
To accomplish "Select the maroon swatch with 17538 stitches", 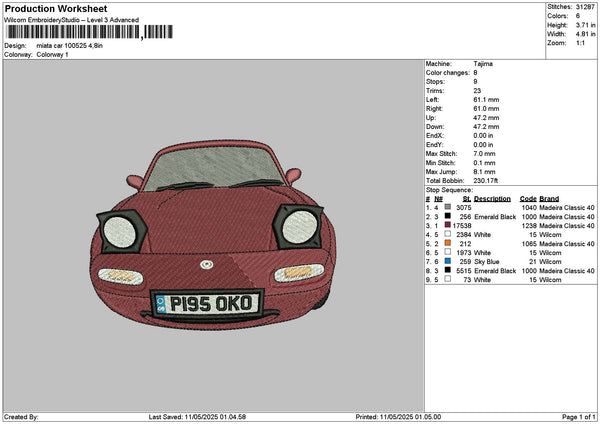I will click(x=448, y=225).
